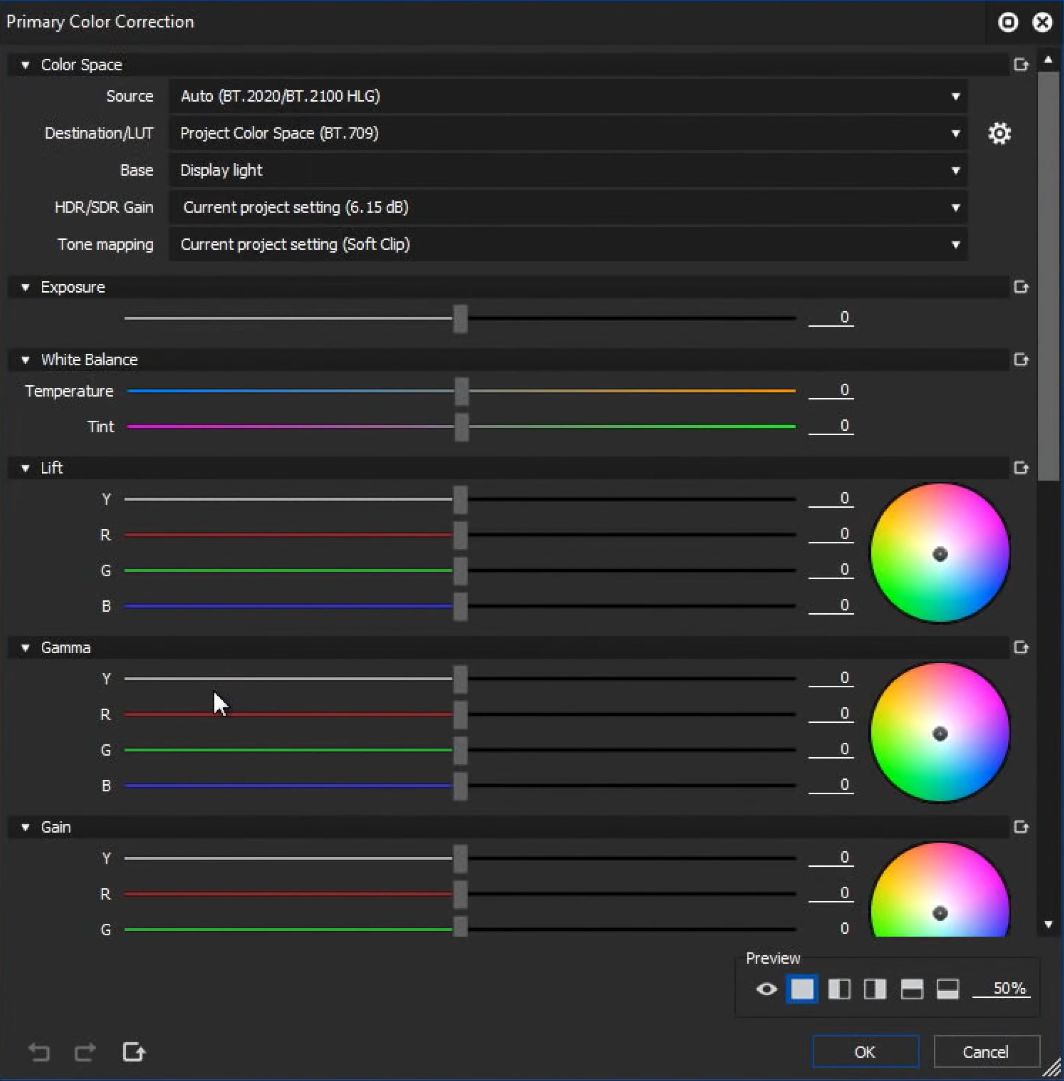
Task: Click the Cancel button
Action: (x=986, y=1051)
